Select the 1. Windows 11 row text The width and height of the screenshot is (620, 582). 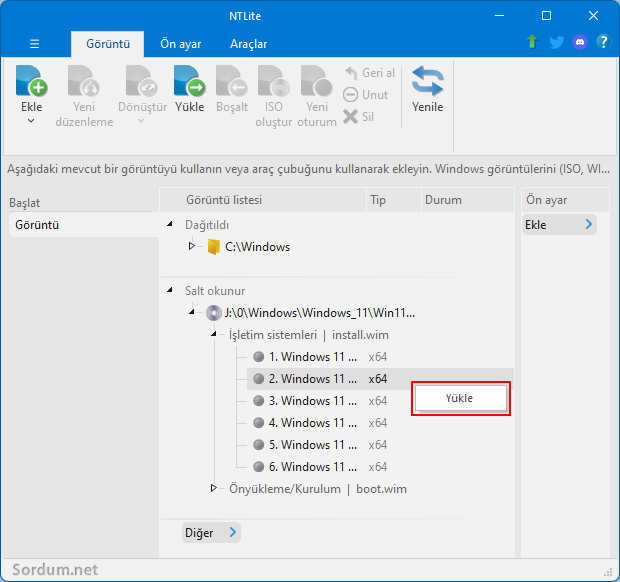pos(313,357)
